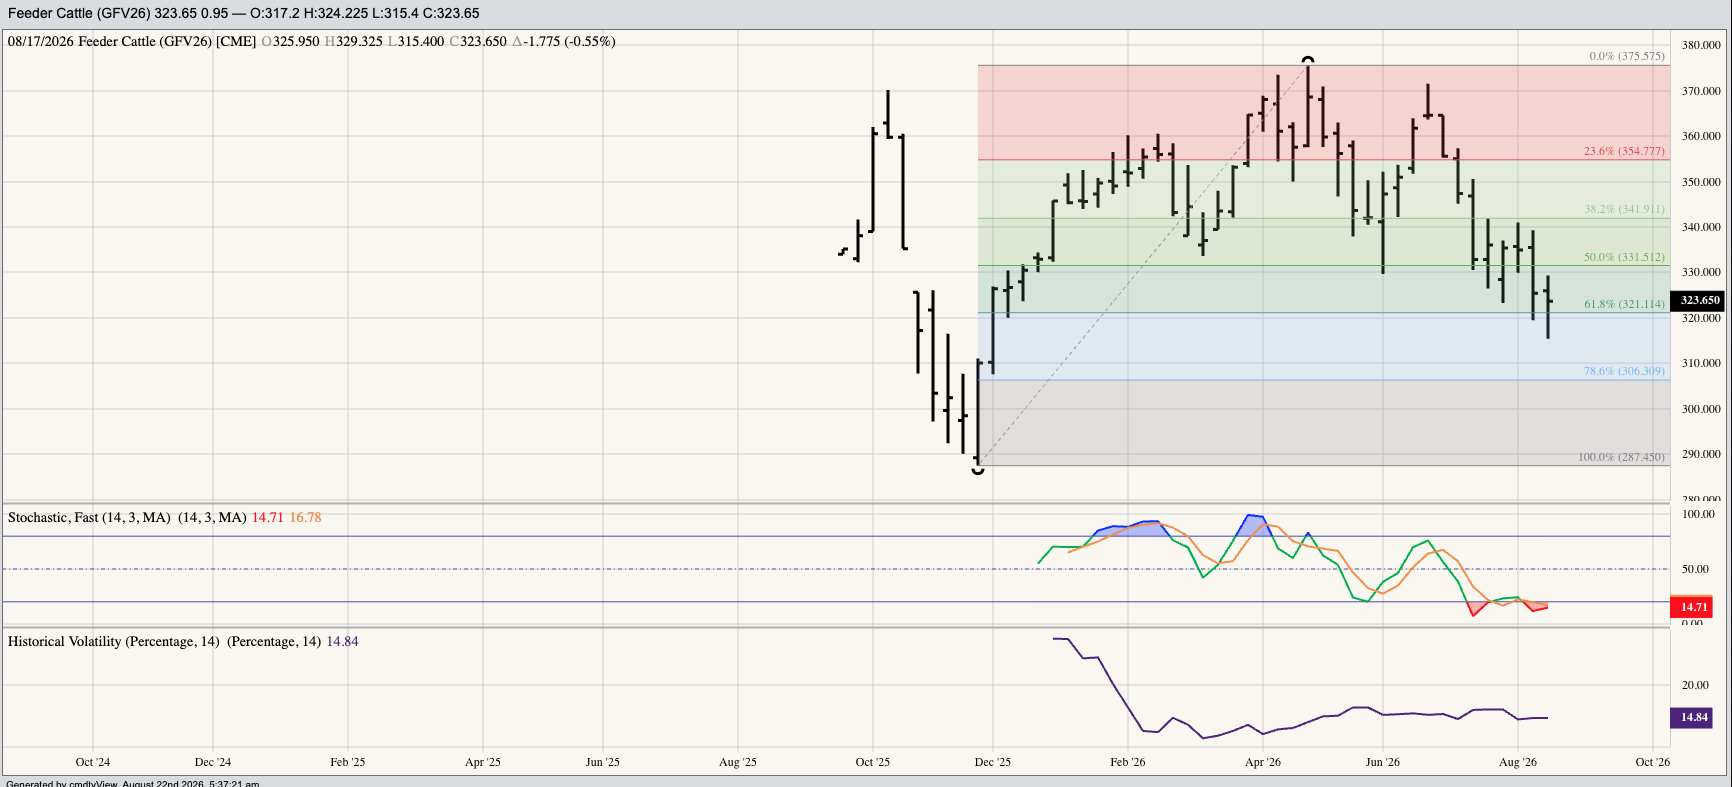This screenshot has height=787, width=1732.
Task: Select the 0.0% (375.575) Fibonacci label
Action: [x=1627, y=56]
